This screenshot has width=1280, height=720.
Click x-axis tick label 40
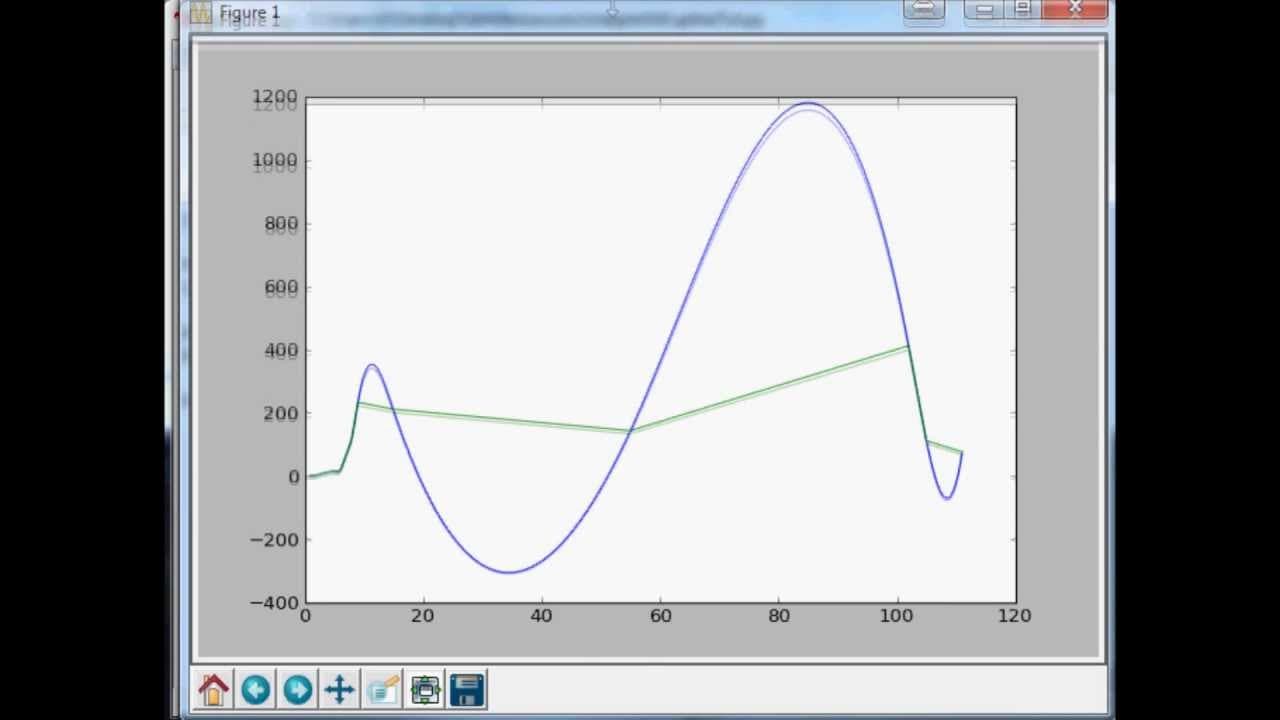541,616
